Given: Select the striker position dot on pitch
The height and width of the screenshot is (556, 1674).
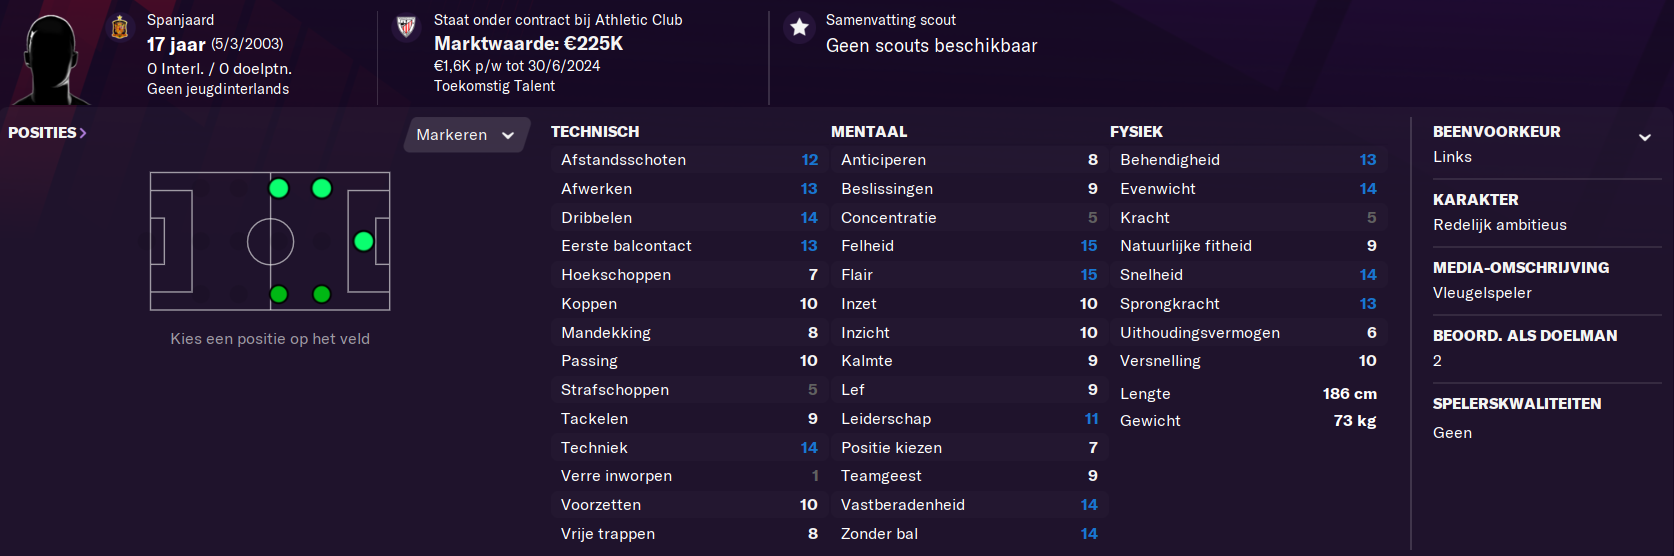Looking at the screenshot, I should pyautogui.click(x=364, y=241).
